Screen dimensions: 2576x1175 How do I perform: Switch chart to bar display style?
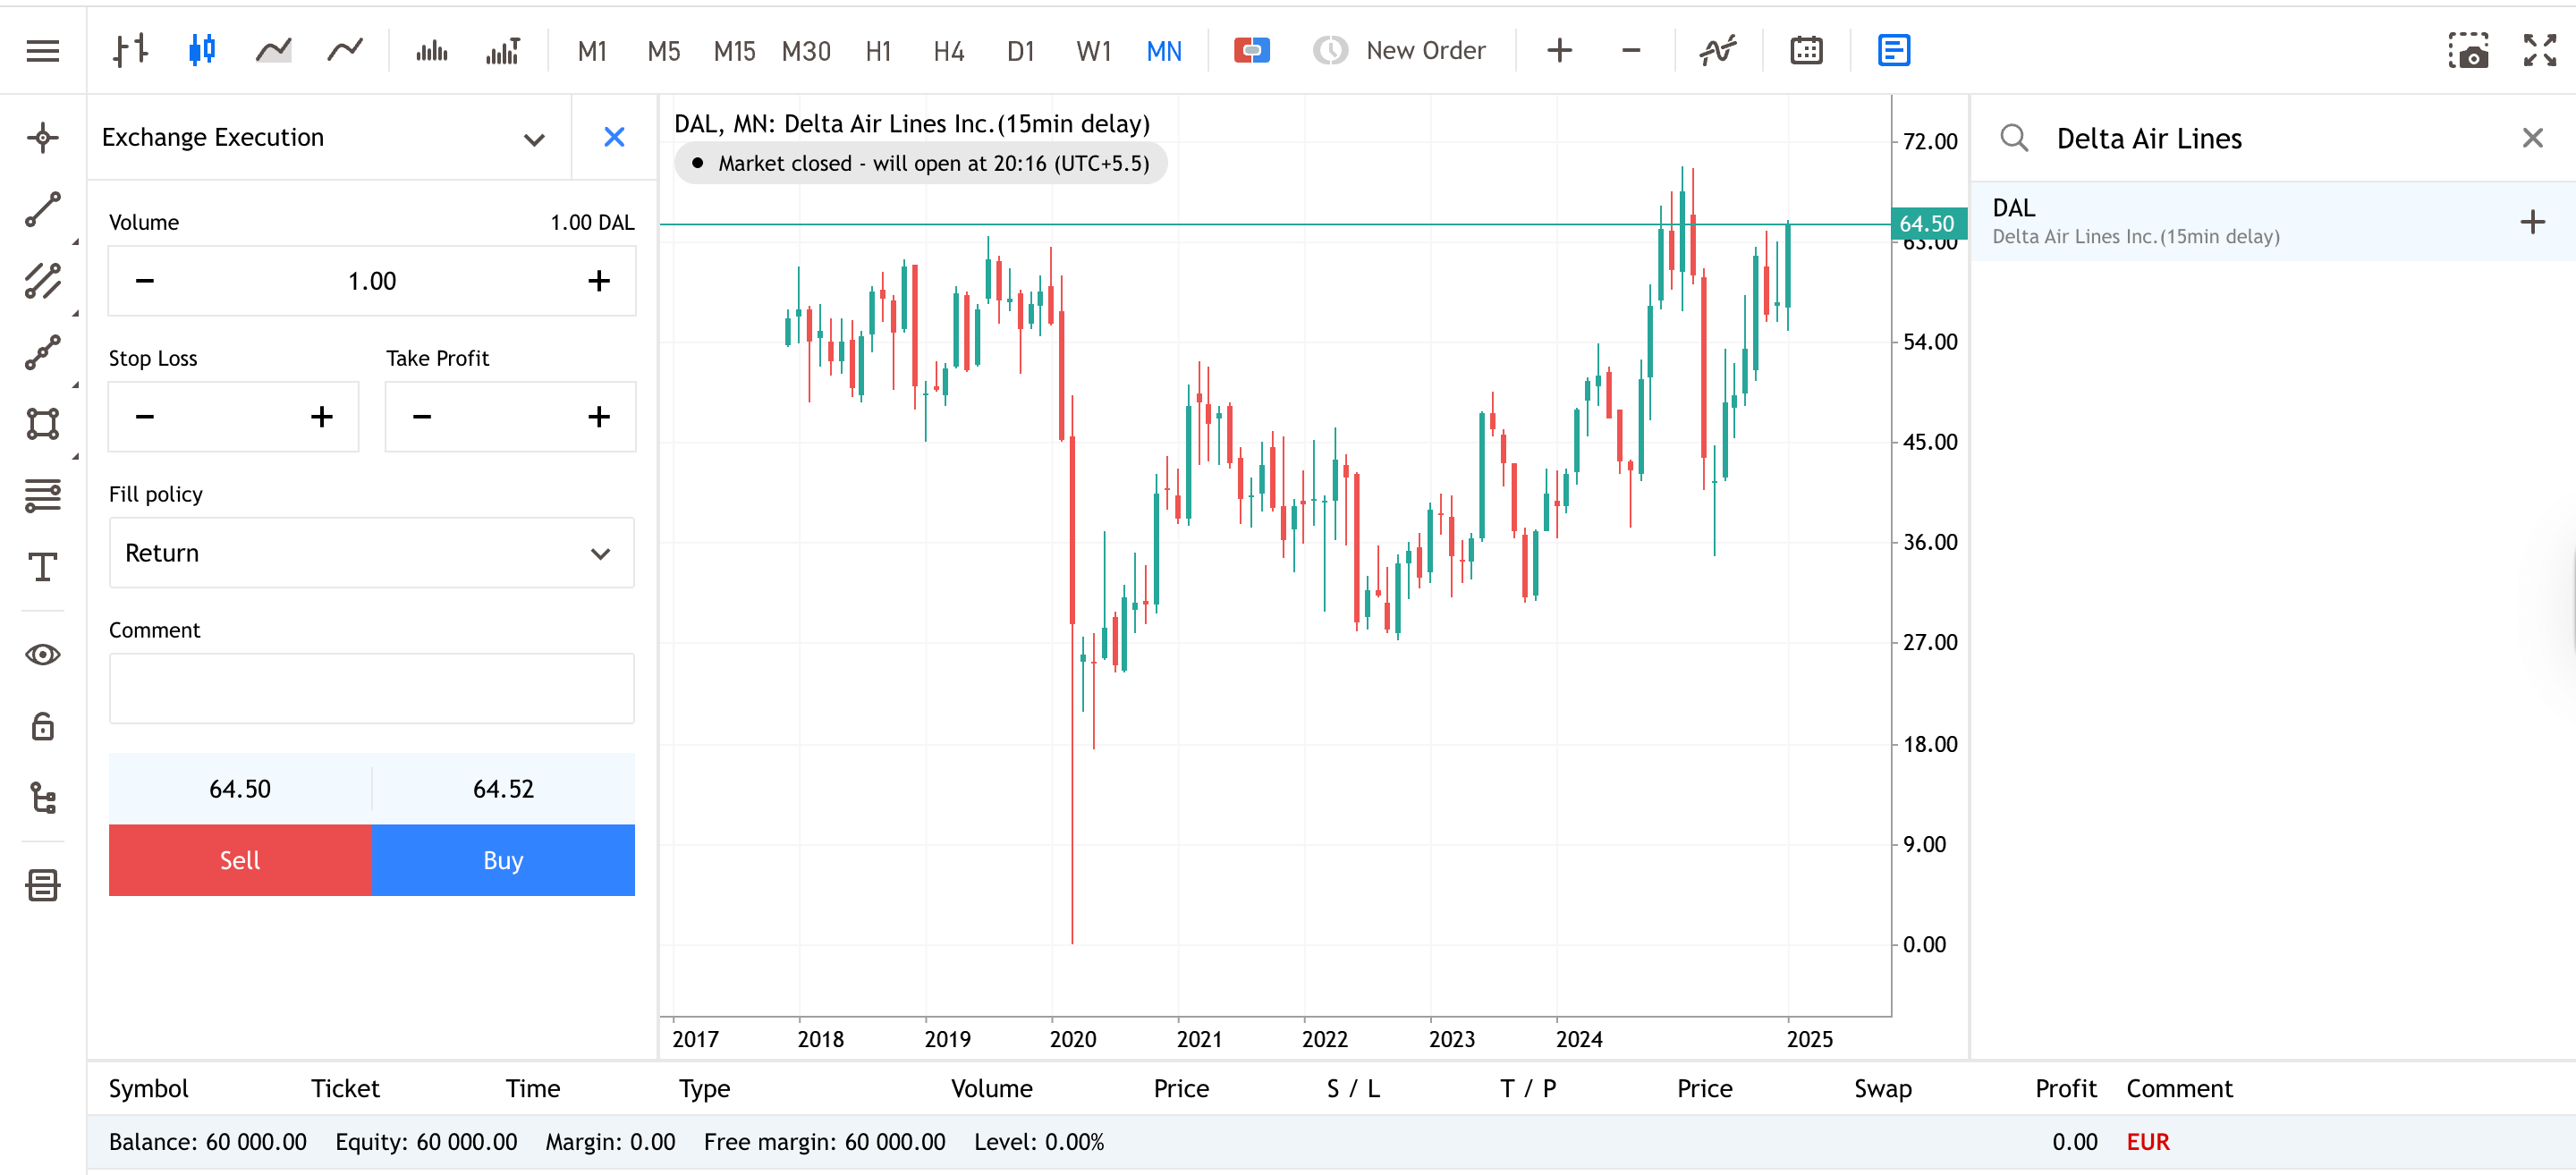point(130,50)
